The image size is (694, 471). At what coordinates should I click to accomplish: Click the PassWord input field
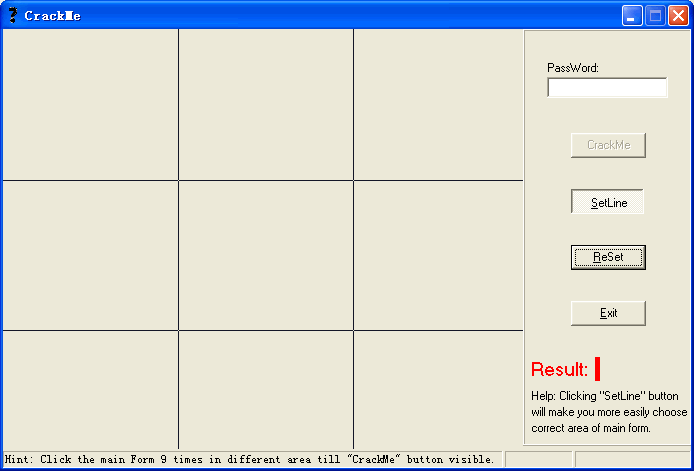607,87
